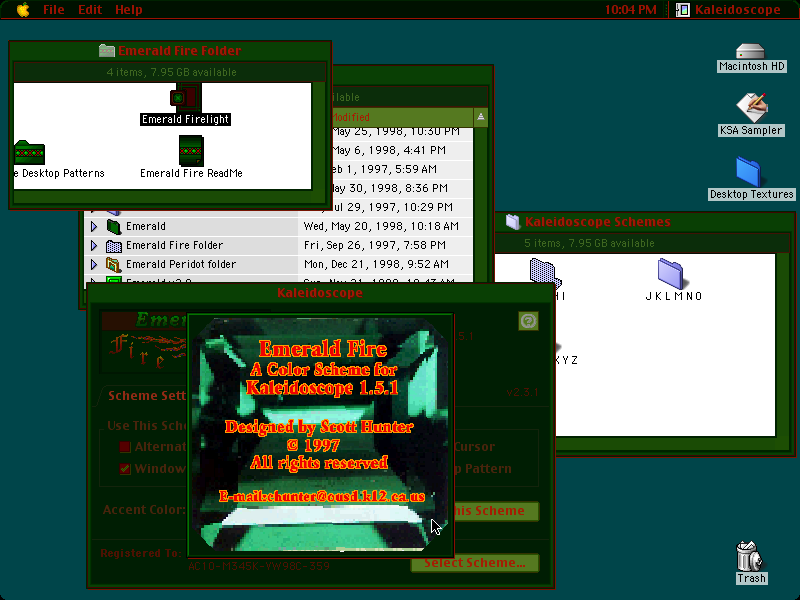Click 'Mon, Dec 21, 1998, 9:52 AM' date
800x600 pixels.
pos(376,264)
